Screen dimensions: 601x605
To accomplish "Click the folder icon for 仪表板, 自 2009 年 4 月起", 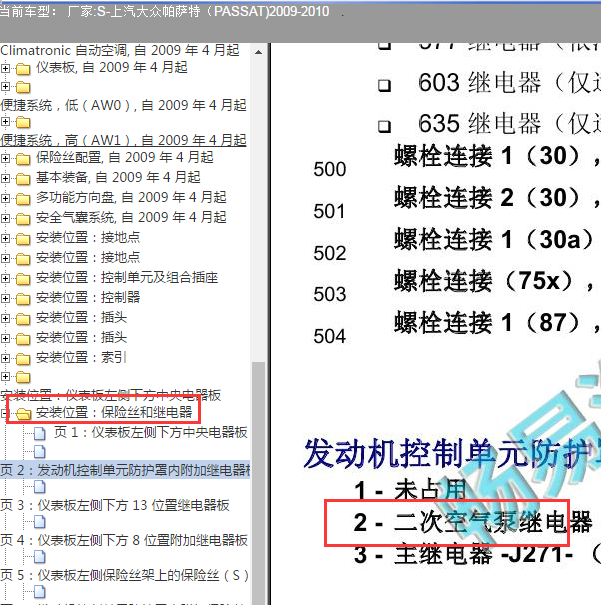I will point(23,69).
